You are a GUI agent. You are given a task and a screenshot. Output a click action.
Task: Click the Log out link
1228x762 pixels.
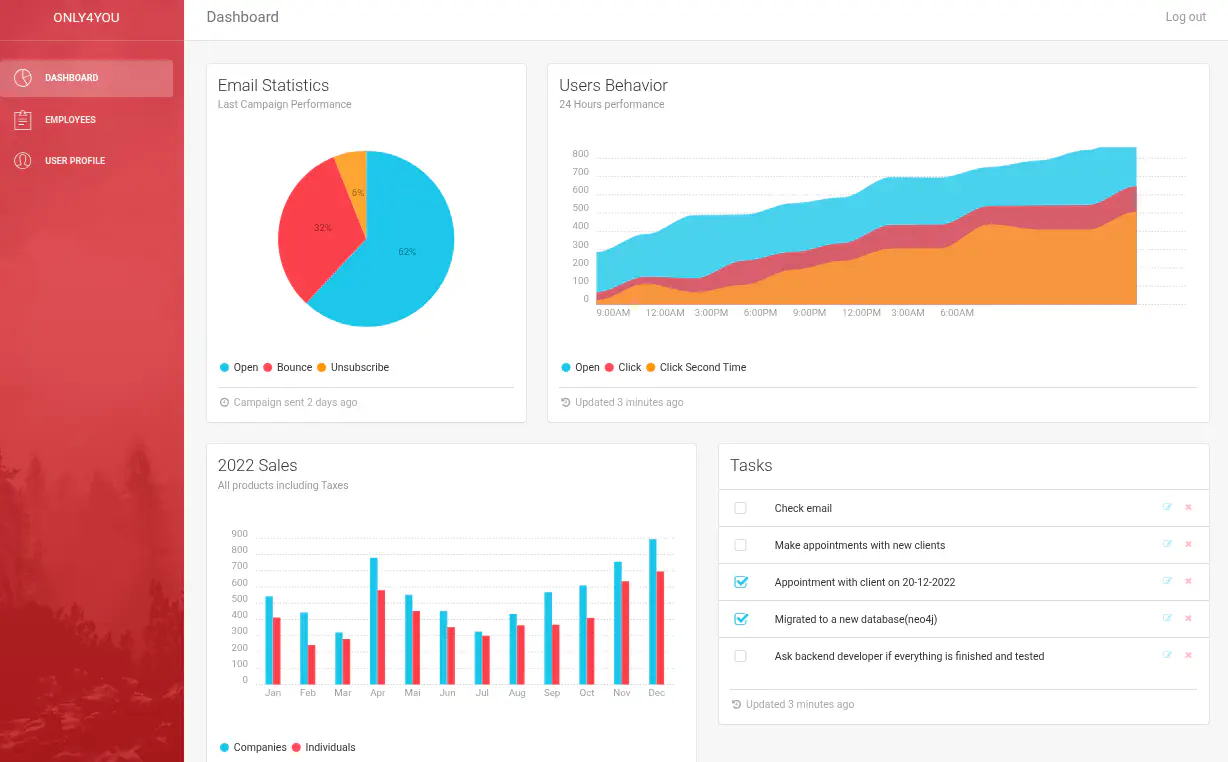1185,17
